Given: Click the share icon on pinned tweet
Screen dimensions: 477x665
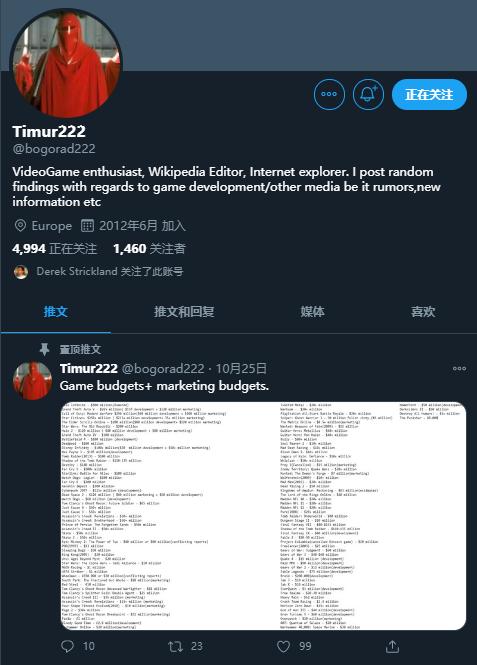Looking at the screenshot, I should point(392,646).
